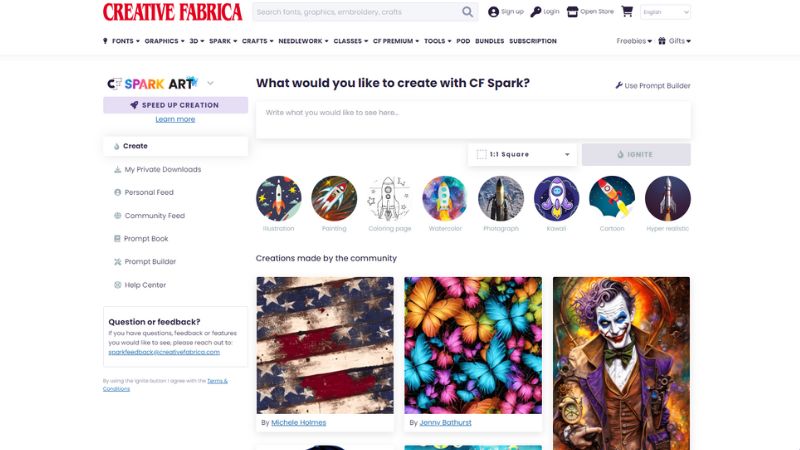This screenshot has width=800, height=450.
Task: Click the Speed Up Creation button
Action: pyautogui.click(x=176, y=105)
